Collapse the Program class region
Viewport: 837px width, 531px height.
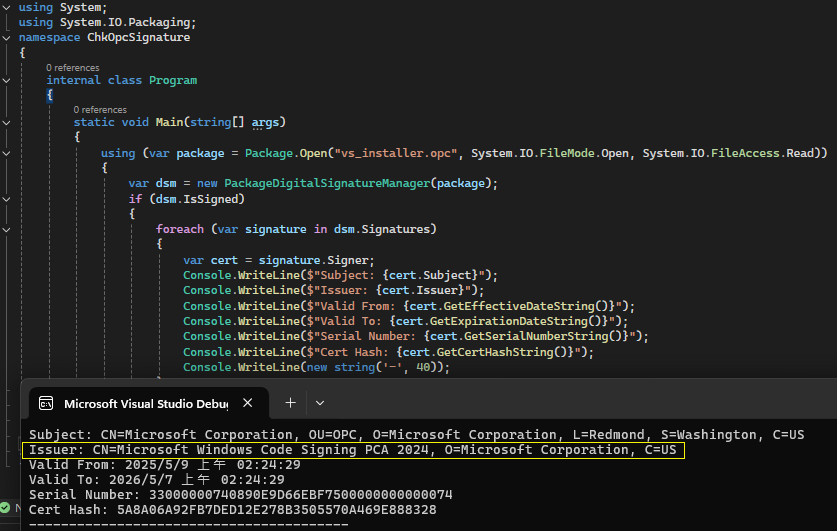(7, 80)
